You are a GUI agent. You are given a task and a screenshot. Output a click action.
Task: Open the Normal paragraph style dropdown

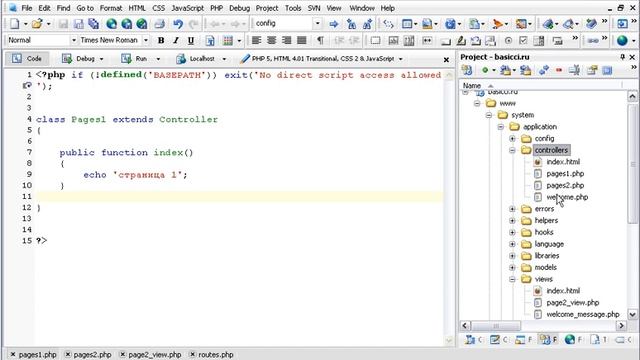tap(74, 40)
